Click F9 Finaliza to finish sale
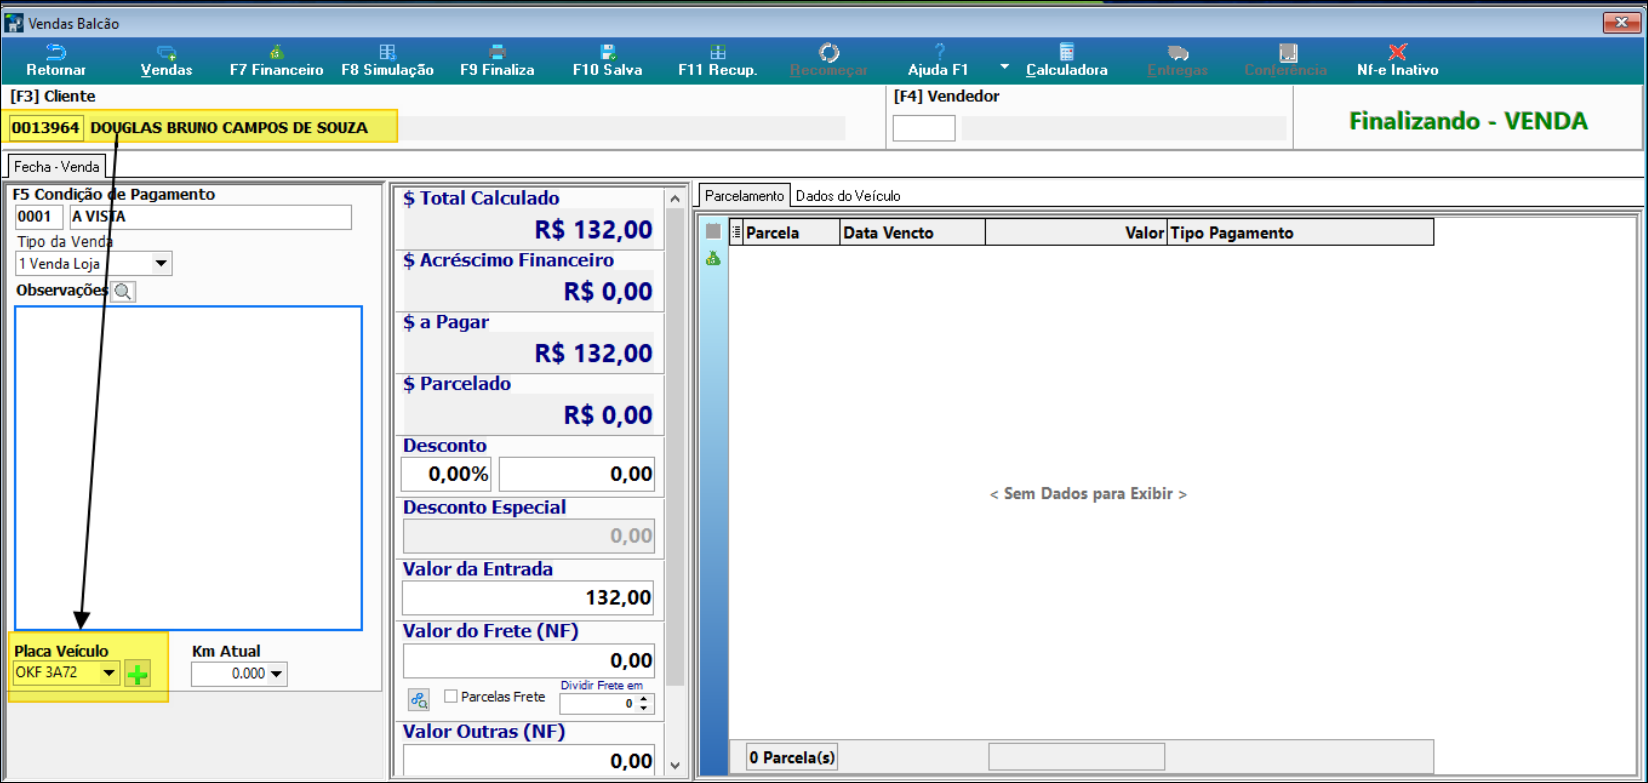 click(497, 60)
